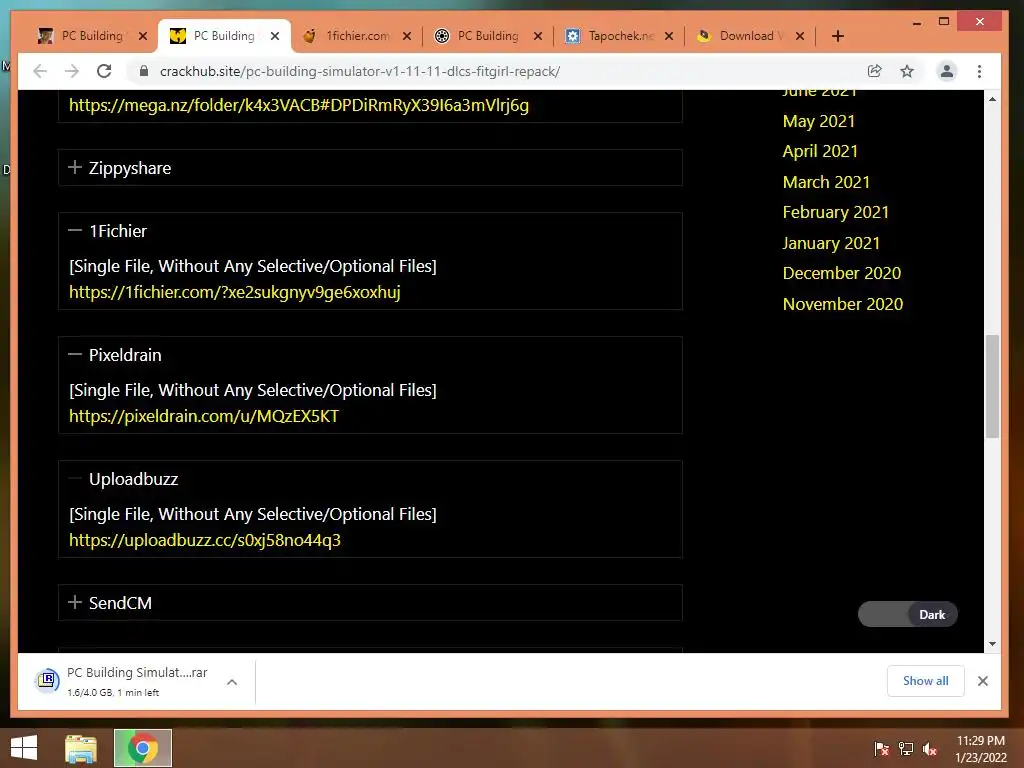This screenshot has width=1024, height=768.
Task: Expand the Zippyshare section
Action: coord(370,168)
